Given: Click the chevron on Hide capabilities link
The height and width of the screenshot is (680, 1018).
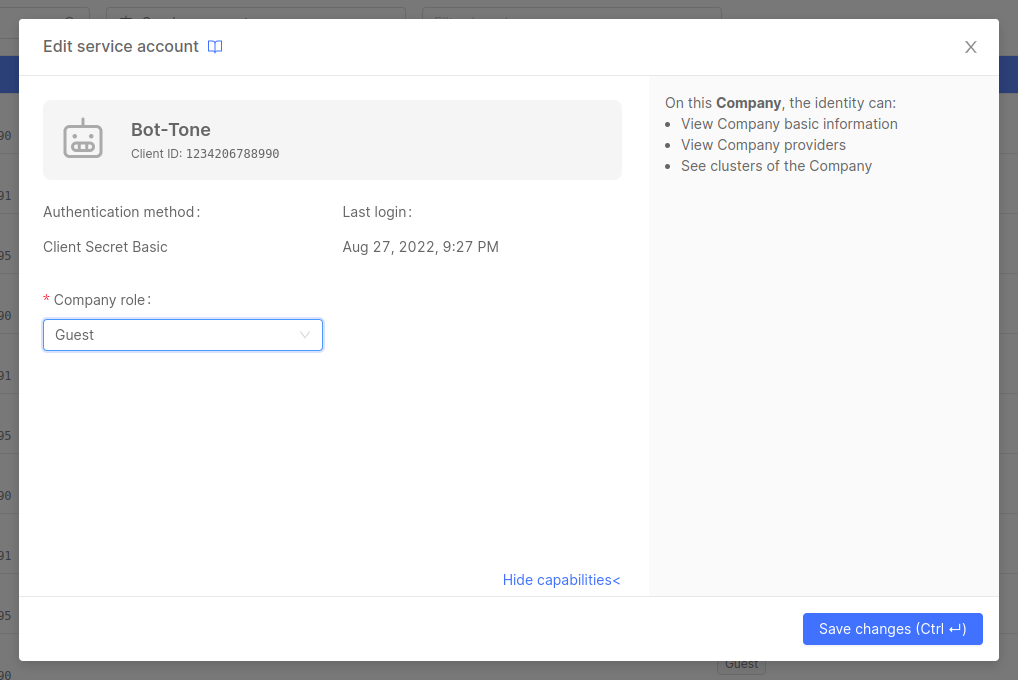Looking at the screenshot, I should point(614,580).
